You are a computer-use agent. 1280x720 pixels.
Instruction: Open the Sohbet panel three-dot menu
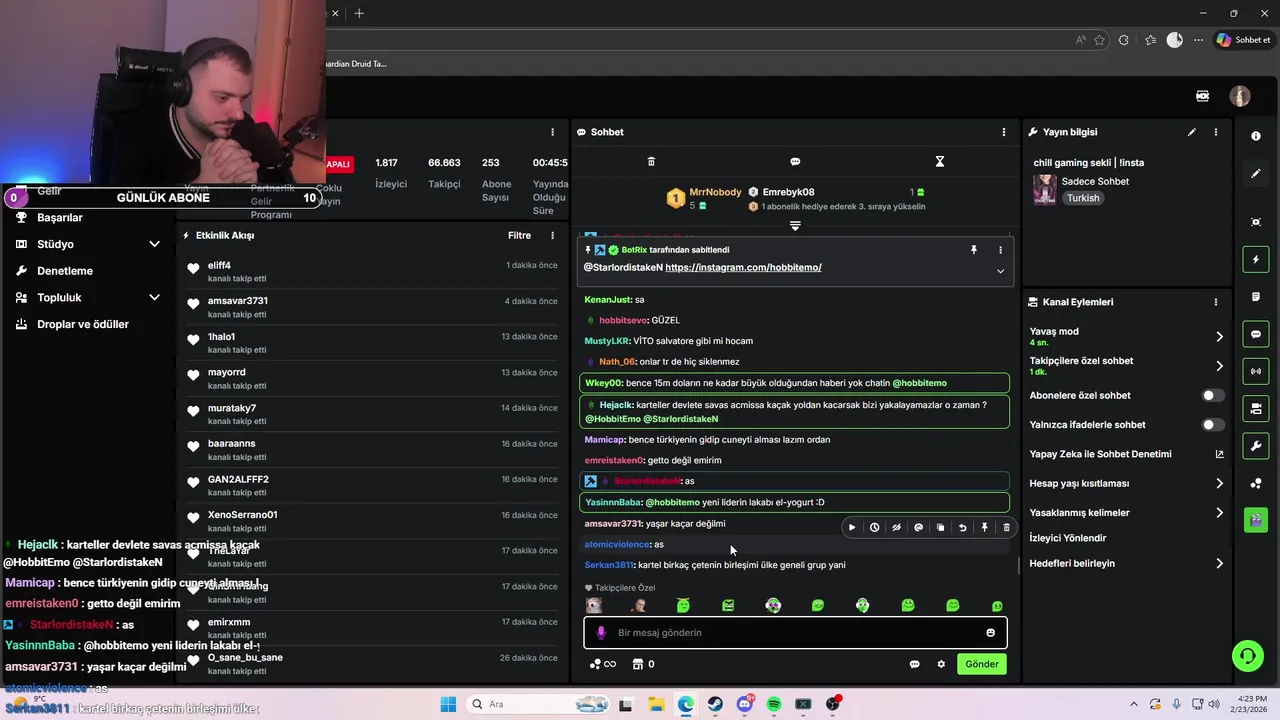point(1004,132)
